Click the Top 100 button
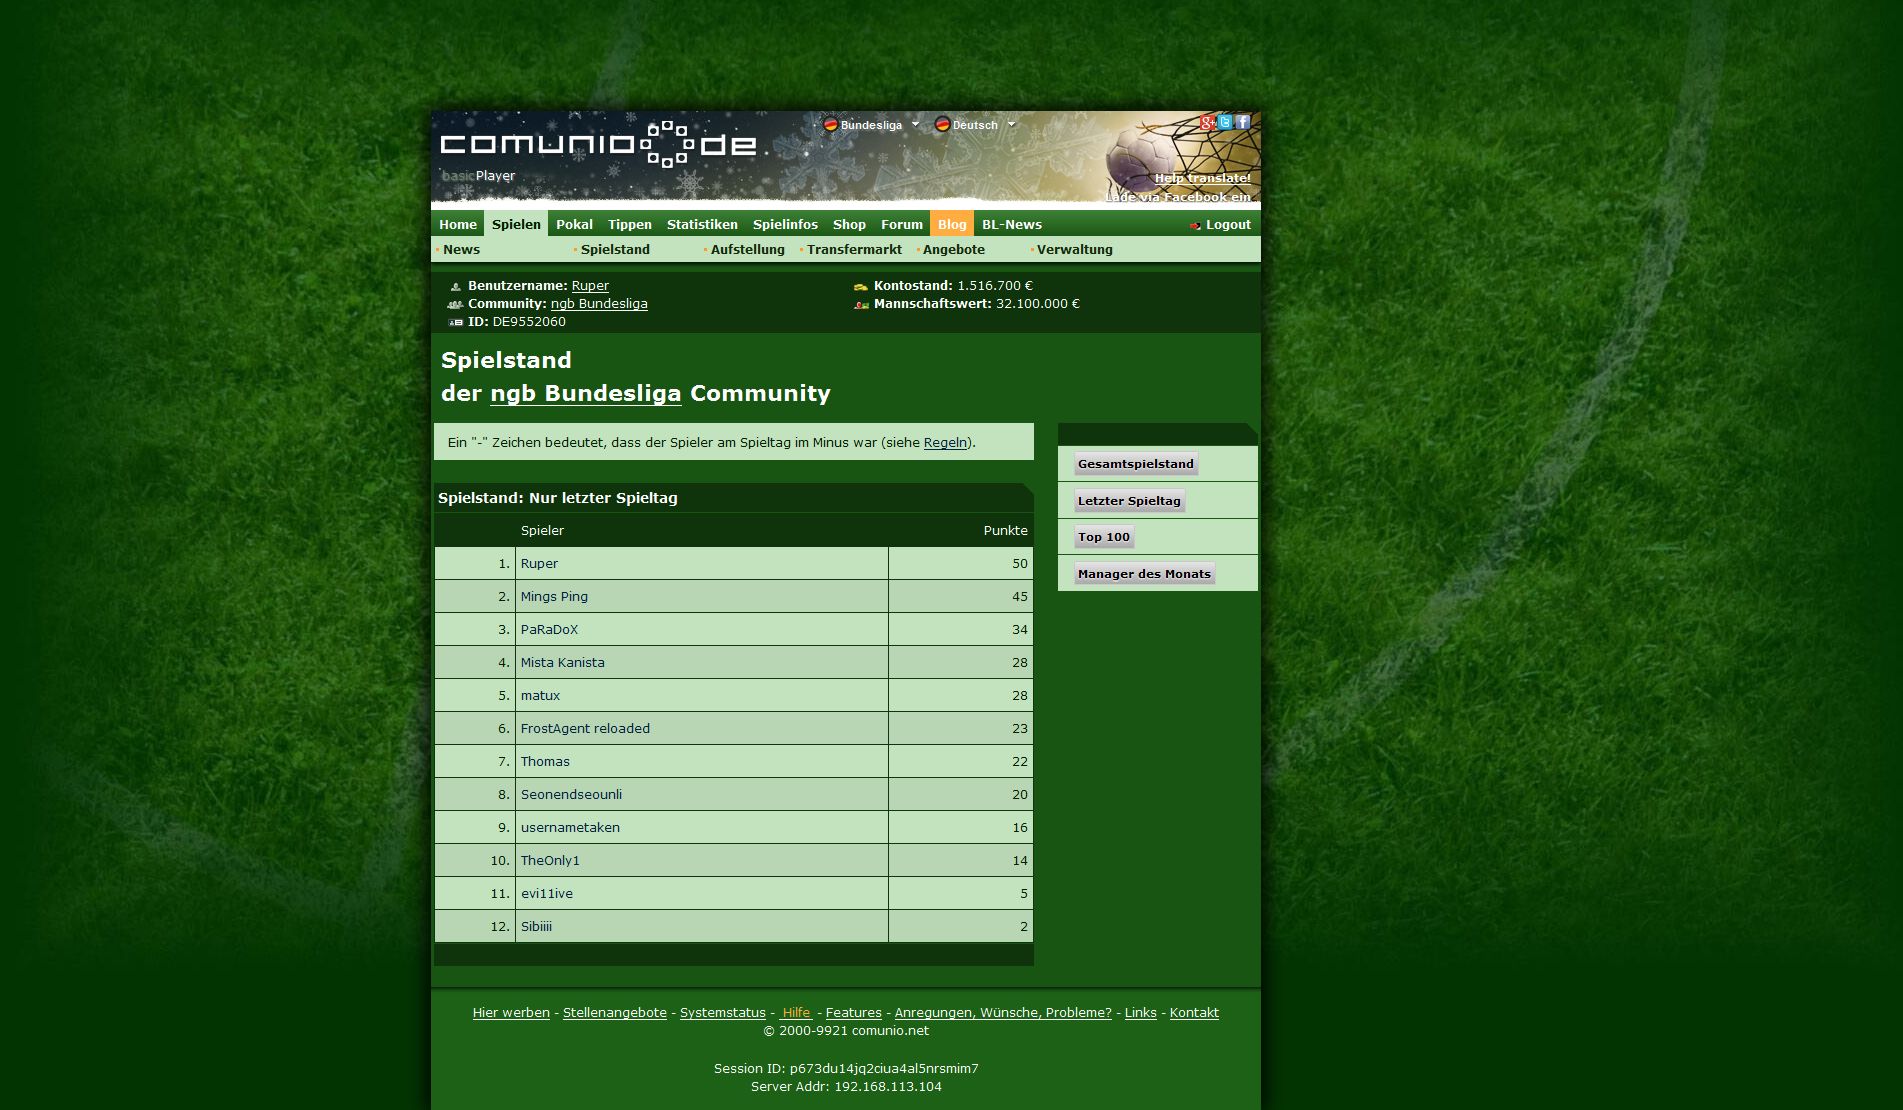Viewport: 1903px width, 1110px height. (x=1104, y=537)
